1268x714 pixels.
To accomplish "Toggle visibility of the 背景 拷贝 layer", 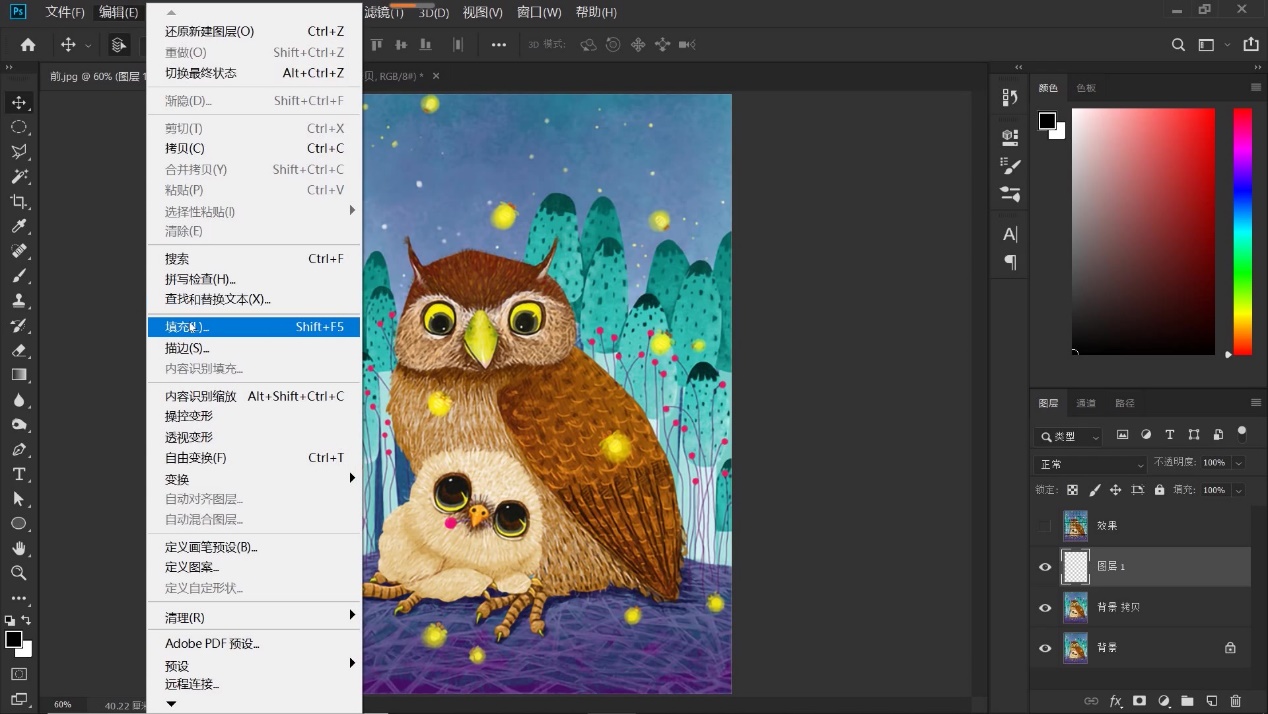I will tap(1045, 608).
